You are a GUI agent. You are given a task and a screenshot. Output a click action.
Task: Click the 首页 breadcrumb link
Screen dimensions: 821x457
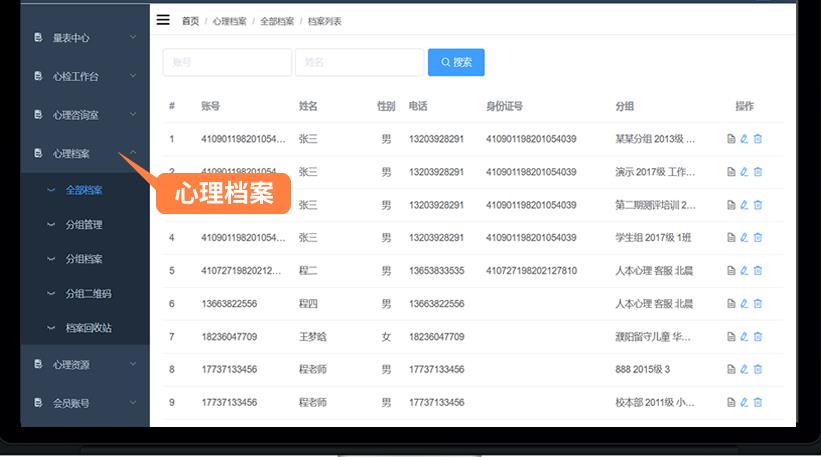[190, 21]
